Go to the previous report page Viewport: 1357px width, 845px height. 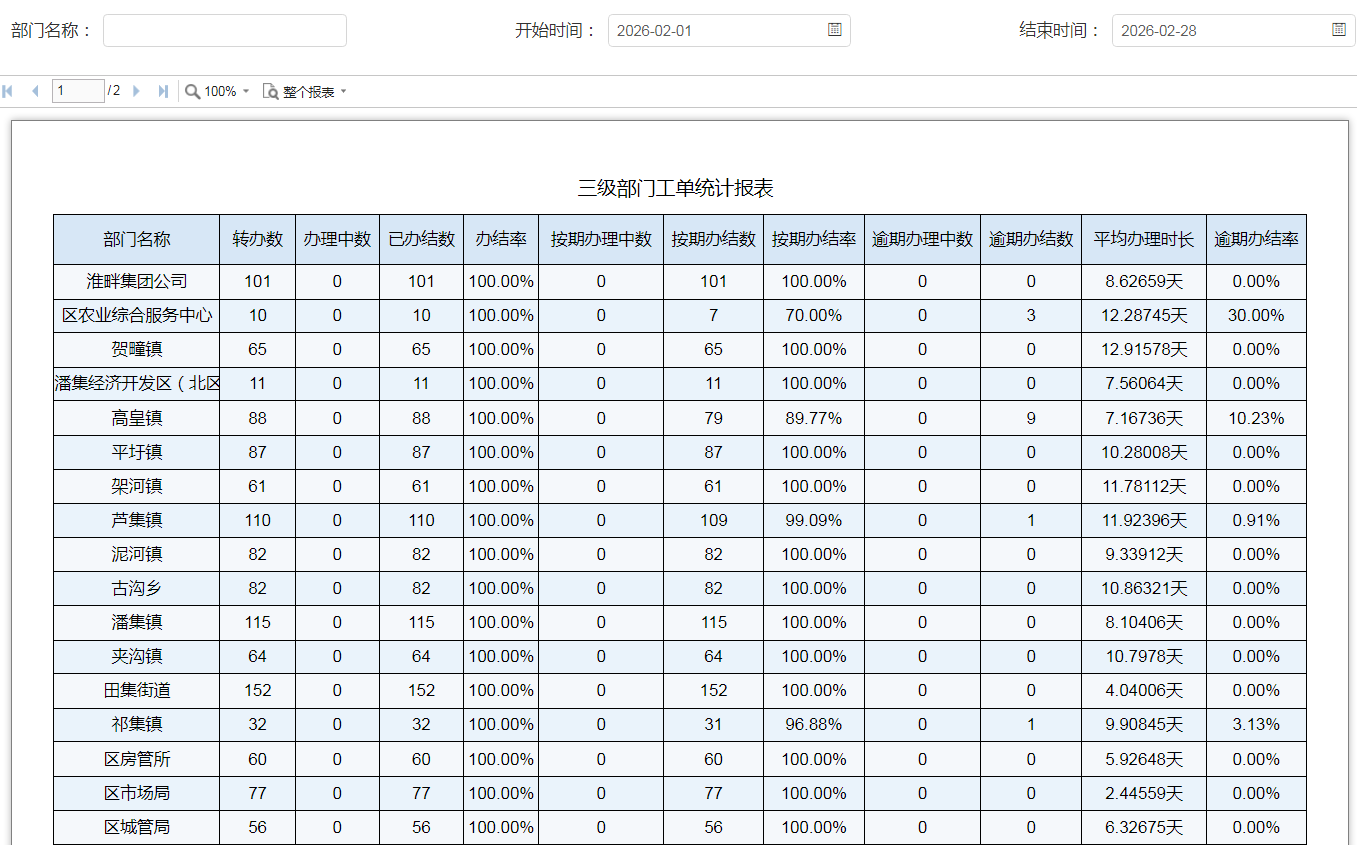coord(35,91)
